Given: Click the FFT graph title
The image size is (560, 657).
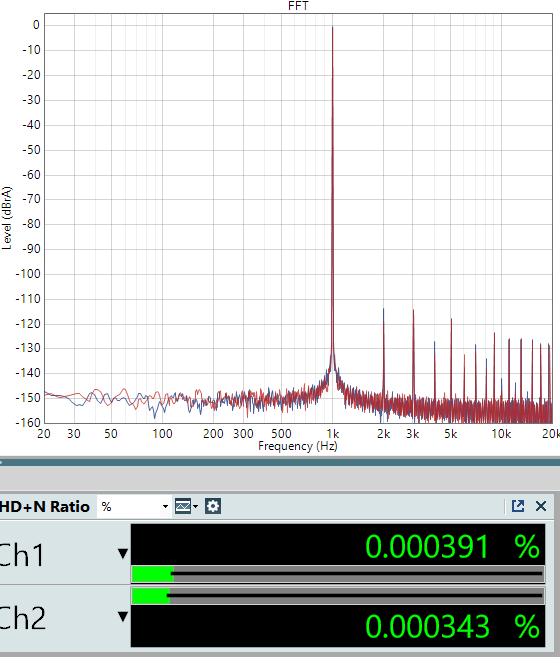Looking at the screenshot, I should tap(298, 6).
